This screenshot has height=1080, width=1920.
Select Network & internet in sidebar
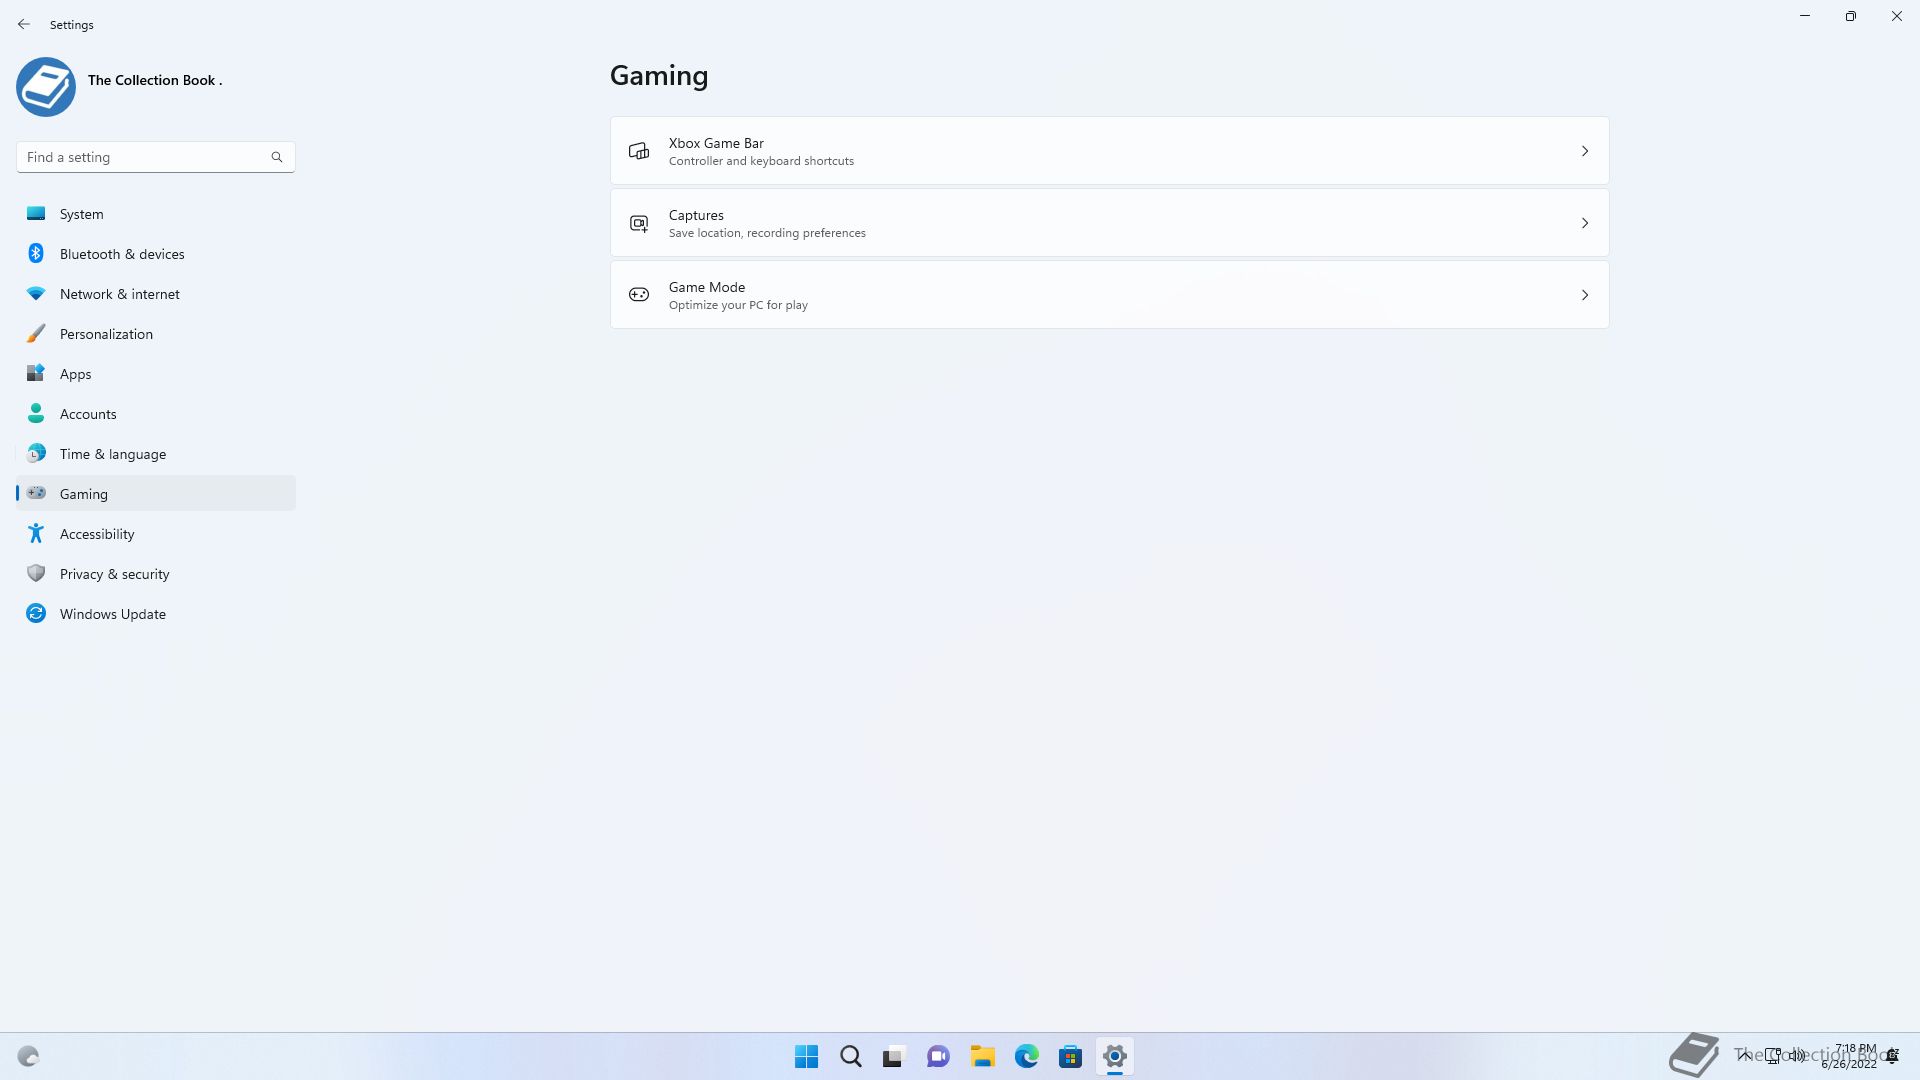pyautogui.click(x=119, y=294)
